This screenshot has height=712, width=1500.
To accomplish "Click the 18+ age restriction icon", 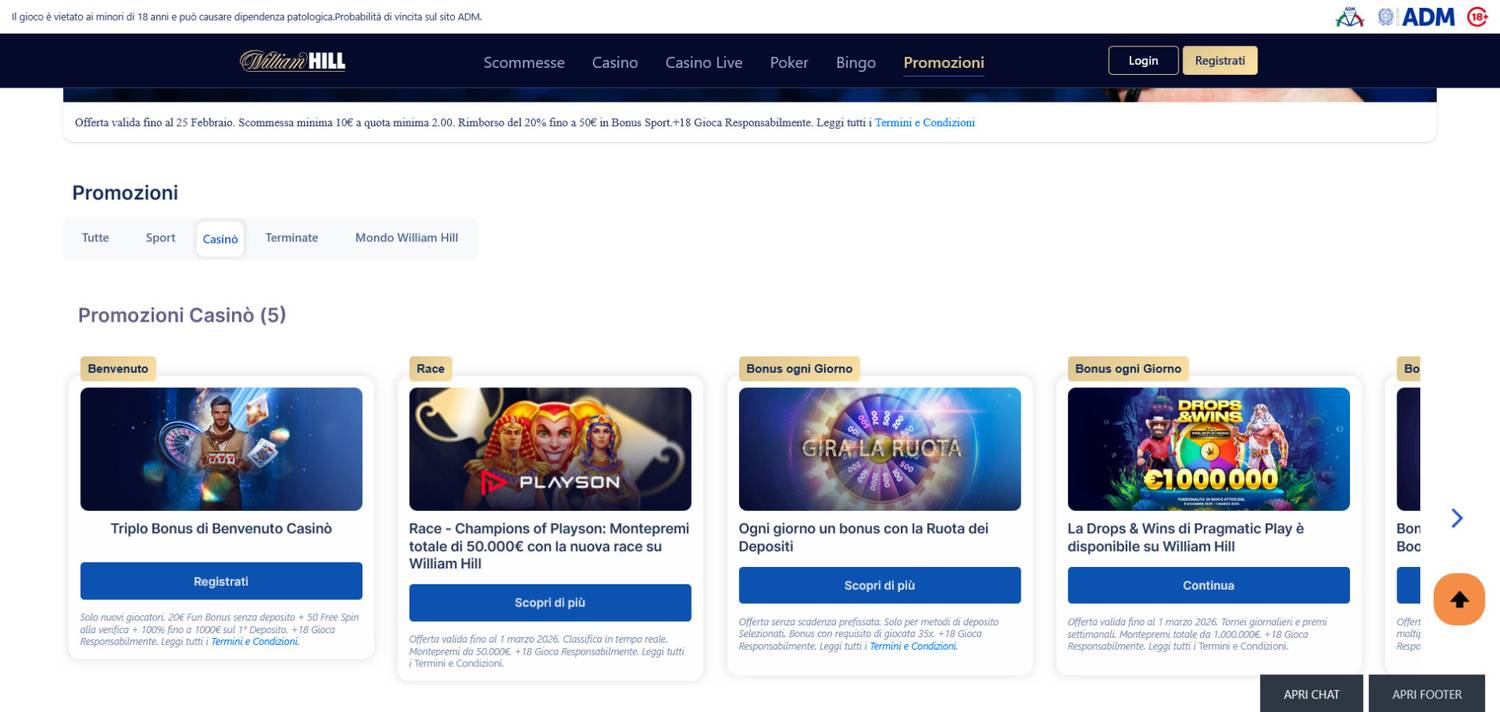I will (1478, 16).
